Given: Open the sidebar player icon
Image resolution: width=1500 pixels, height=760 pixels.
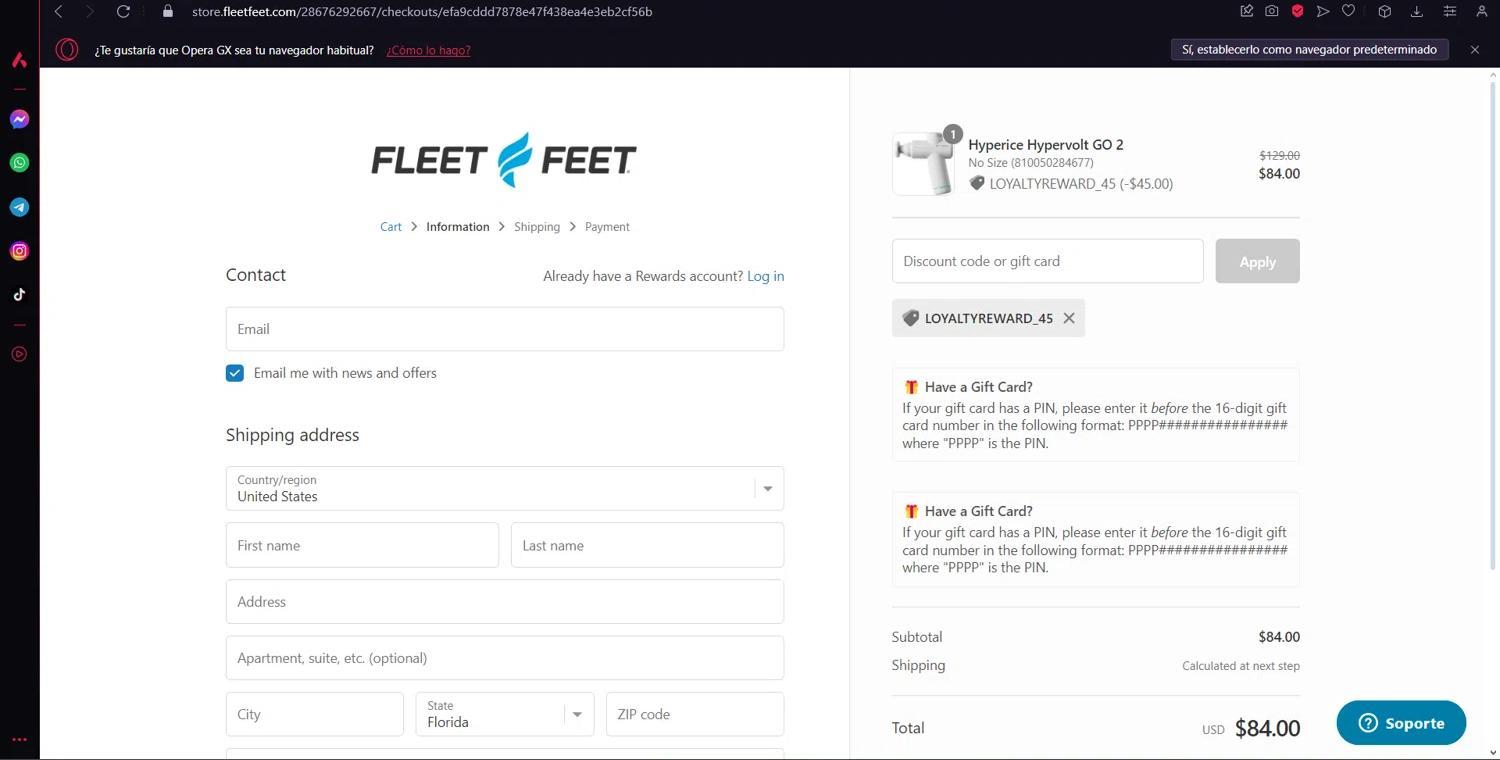Looking at the screenshot, I should pos(19,354).
